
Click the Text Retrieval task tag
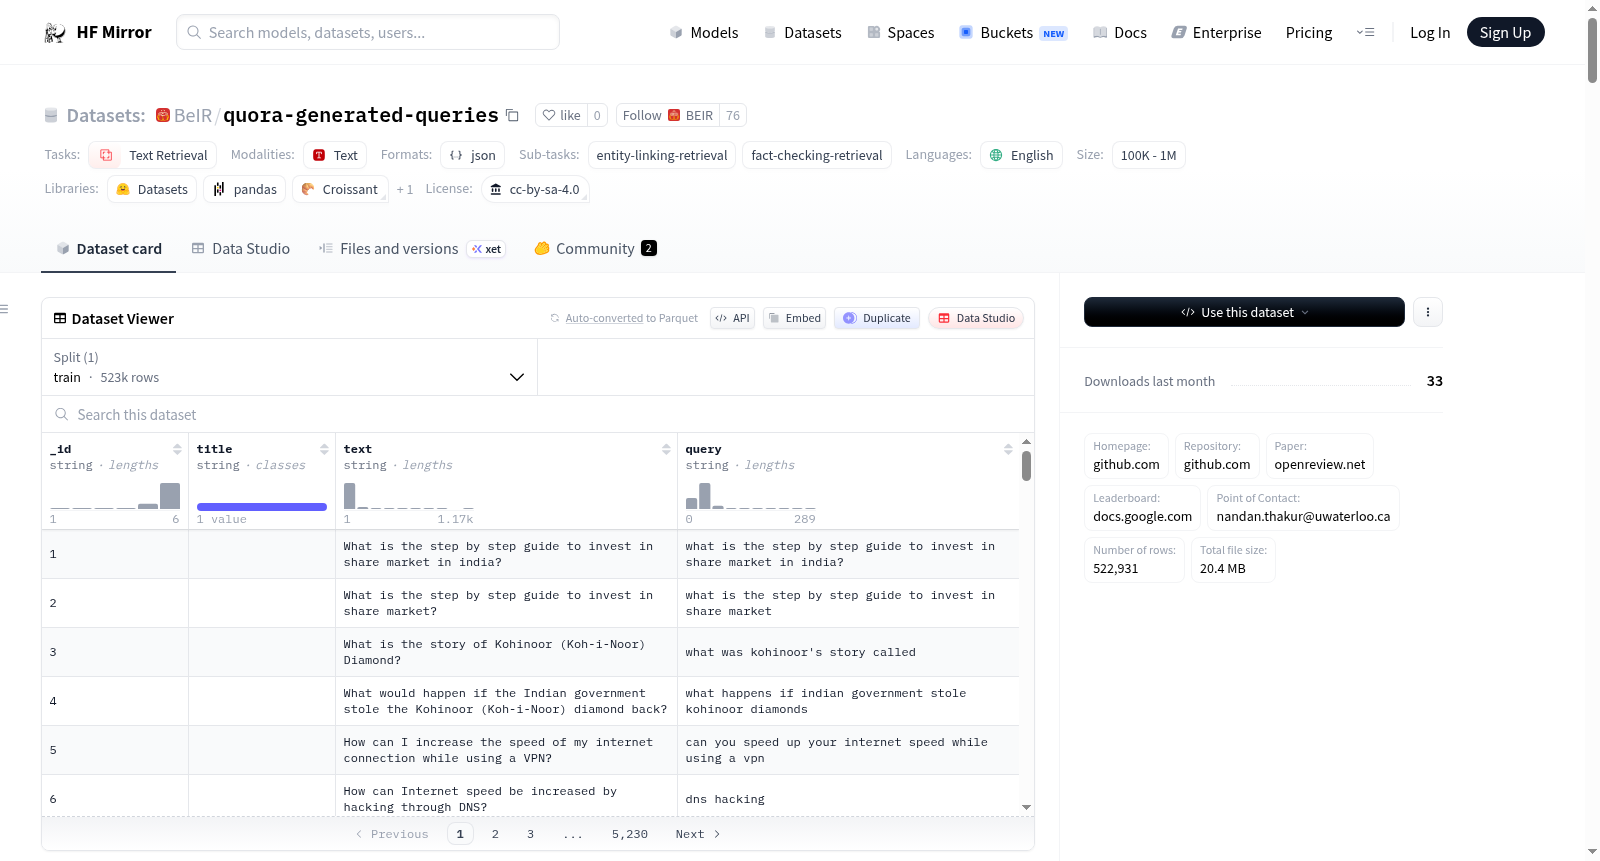[x=153, y=155]
